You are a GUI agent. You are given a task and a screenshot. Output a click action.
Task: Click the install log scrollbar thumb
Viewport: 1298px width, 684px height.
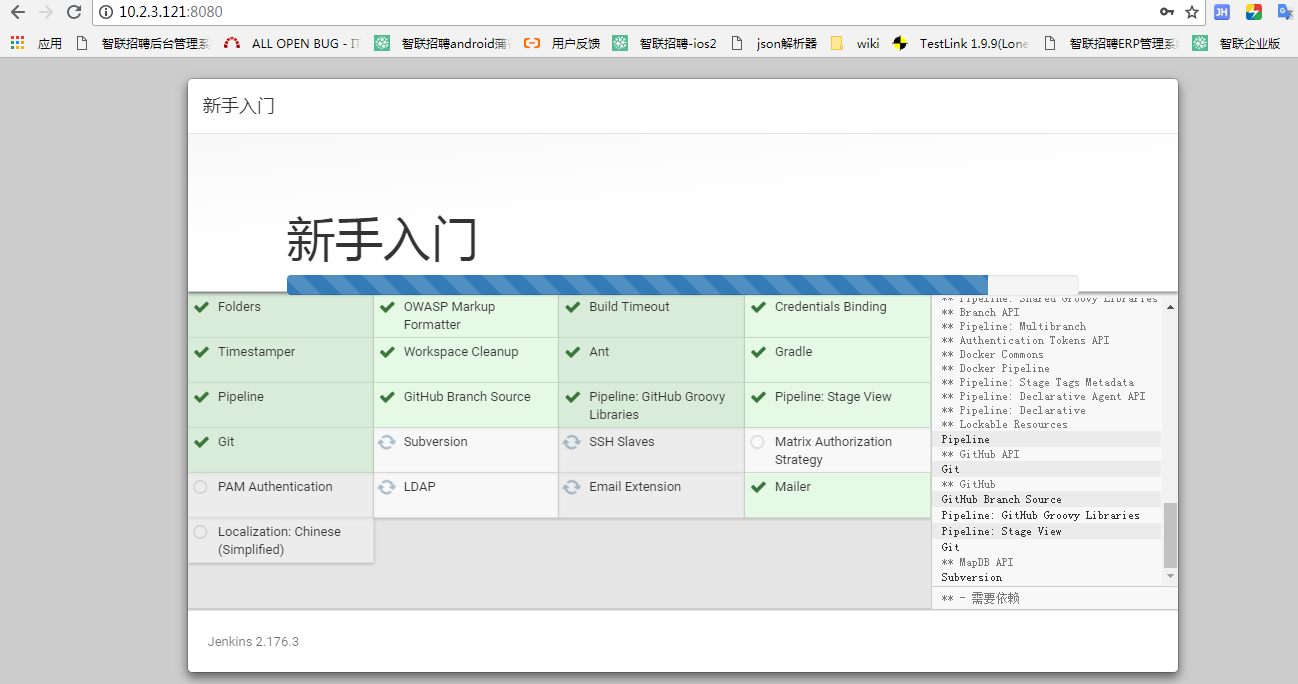pyautogui.click(x=1170, y=536)
